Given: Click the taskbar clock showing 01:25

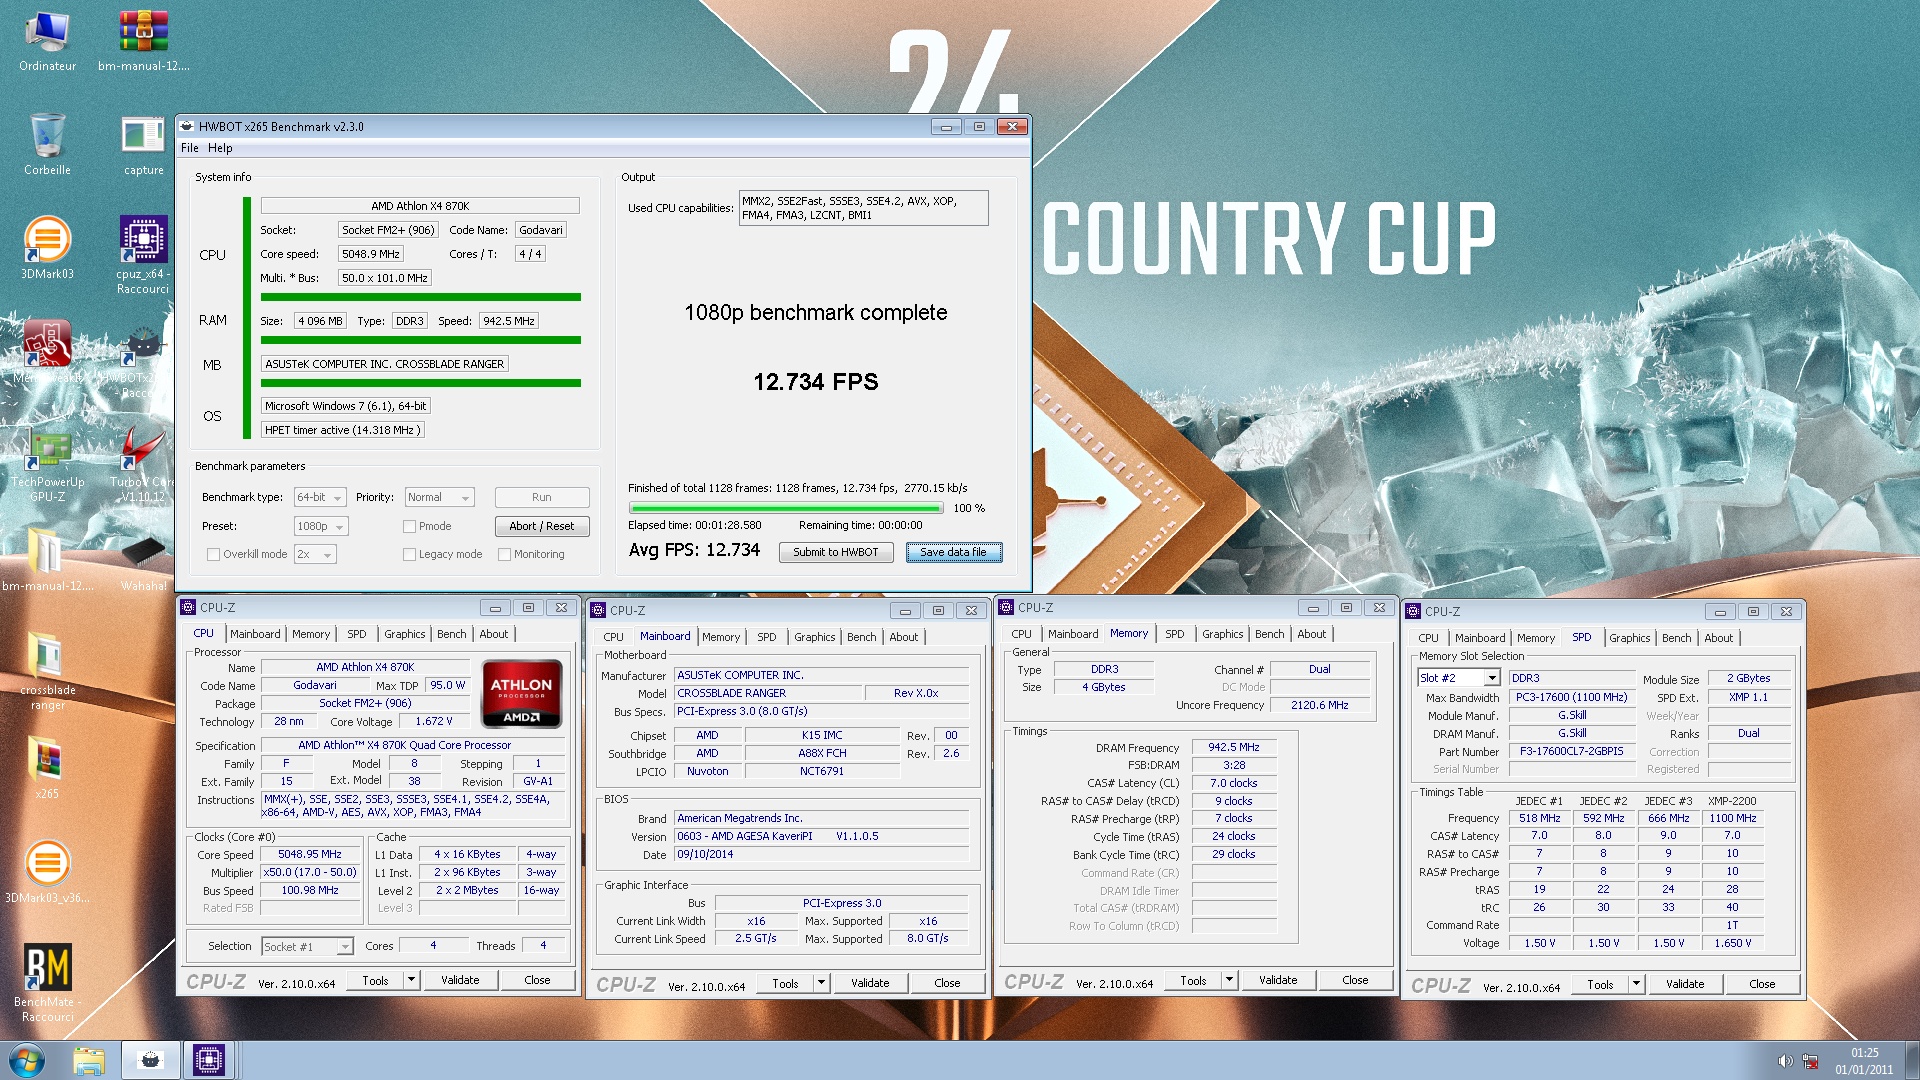Looking at the screenshot, I should (1864, 1061).
